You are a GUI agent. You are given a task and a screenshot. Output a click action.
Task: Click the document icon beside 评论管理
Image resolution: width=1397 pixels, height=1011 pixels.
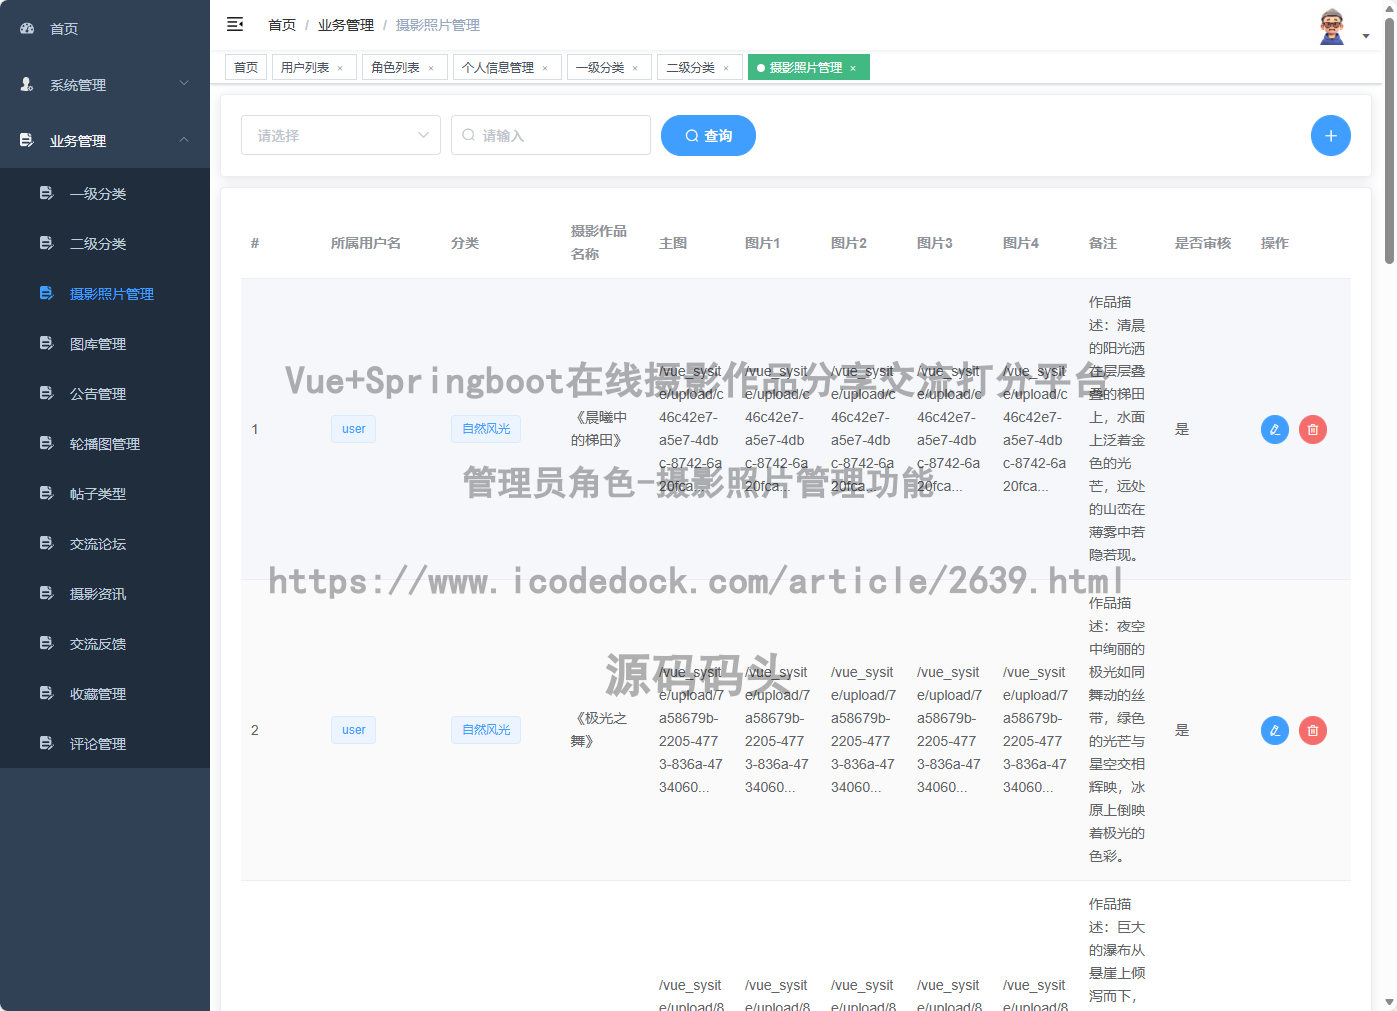click(x=45, y=743)
